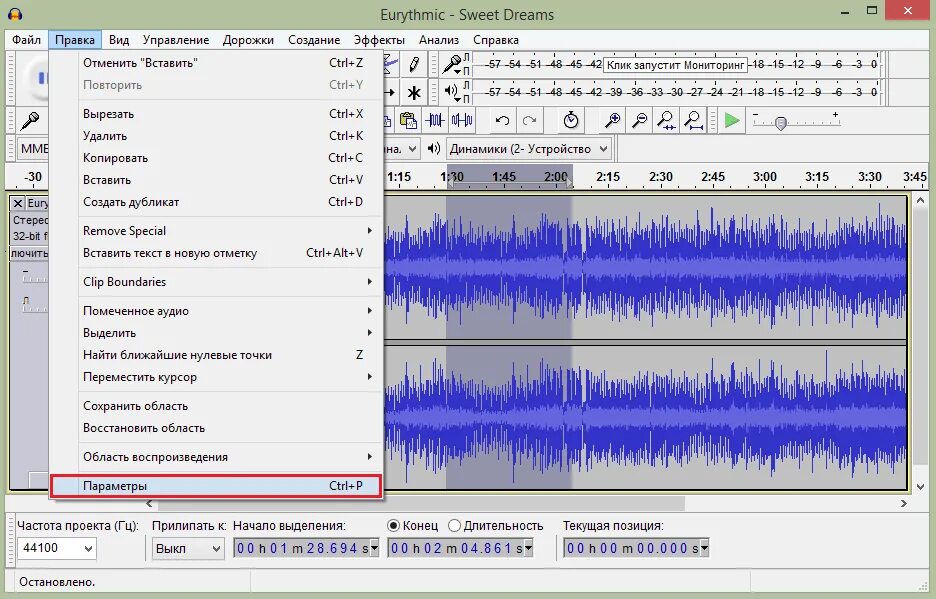Click the Undo arrow in toolbar
The height and width of the screenshot is (599, 936).
click(503, 121)
